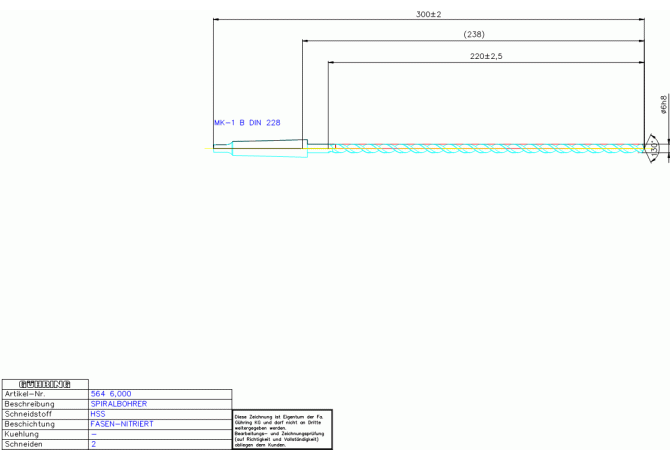
Task: Click the MK-1 B DIN 228 label
Action: pyautogui.click(x=247, y=123)
